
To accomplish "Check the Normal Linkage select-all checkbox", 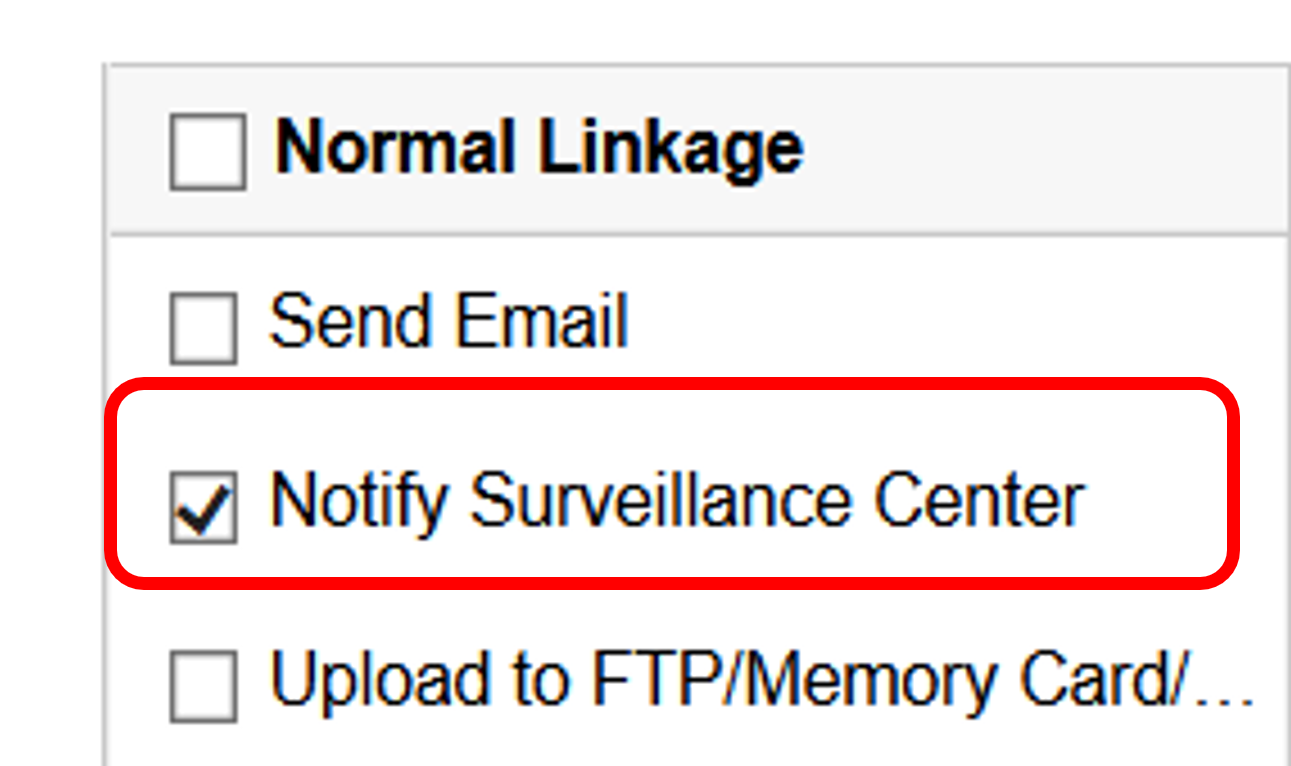I will (207, 152).
